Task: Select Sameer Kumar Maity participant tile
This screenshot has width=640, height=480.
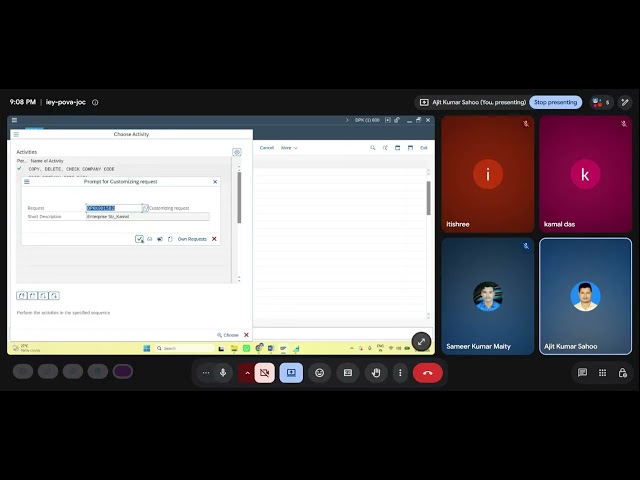Action: (488, 296)
